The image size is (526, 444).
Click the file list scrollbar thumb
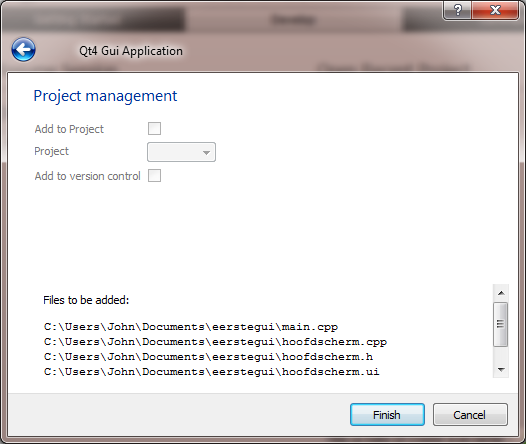(x=501, y=324)
